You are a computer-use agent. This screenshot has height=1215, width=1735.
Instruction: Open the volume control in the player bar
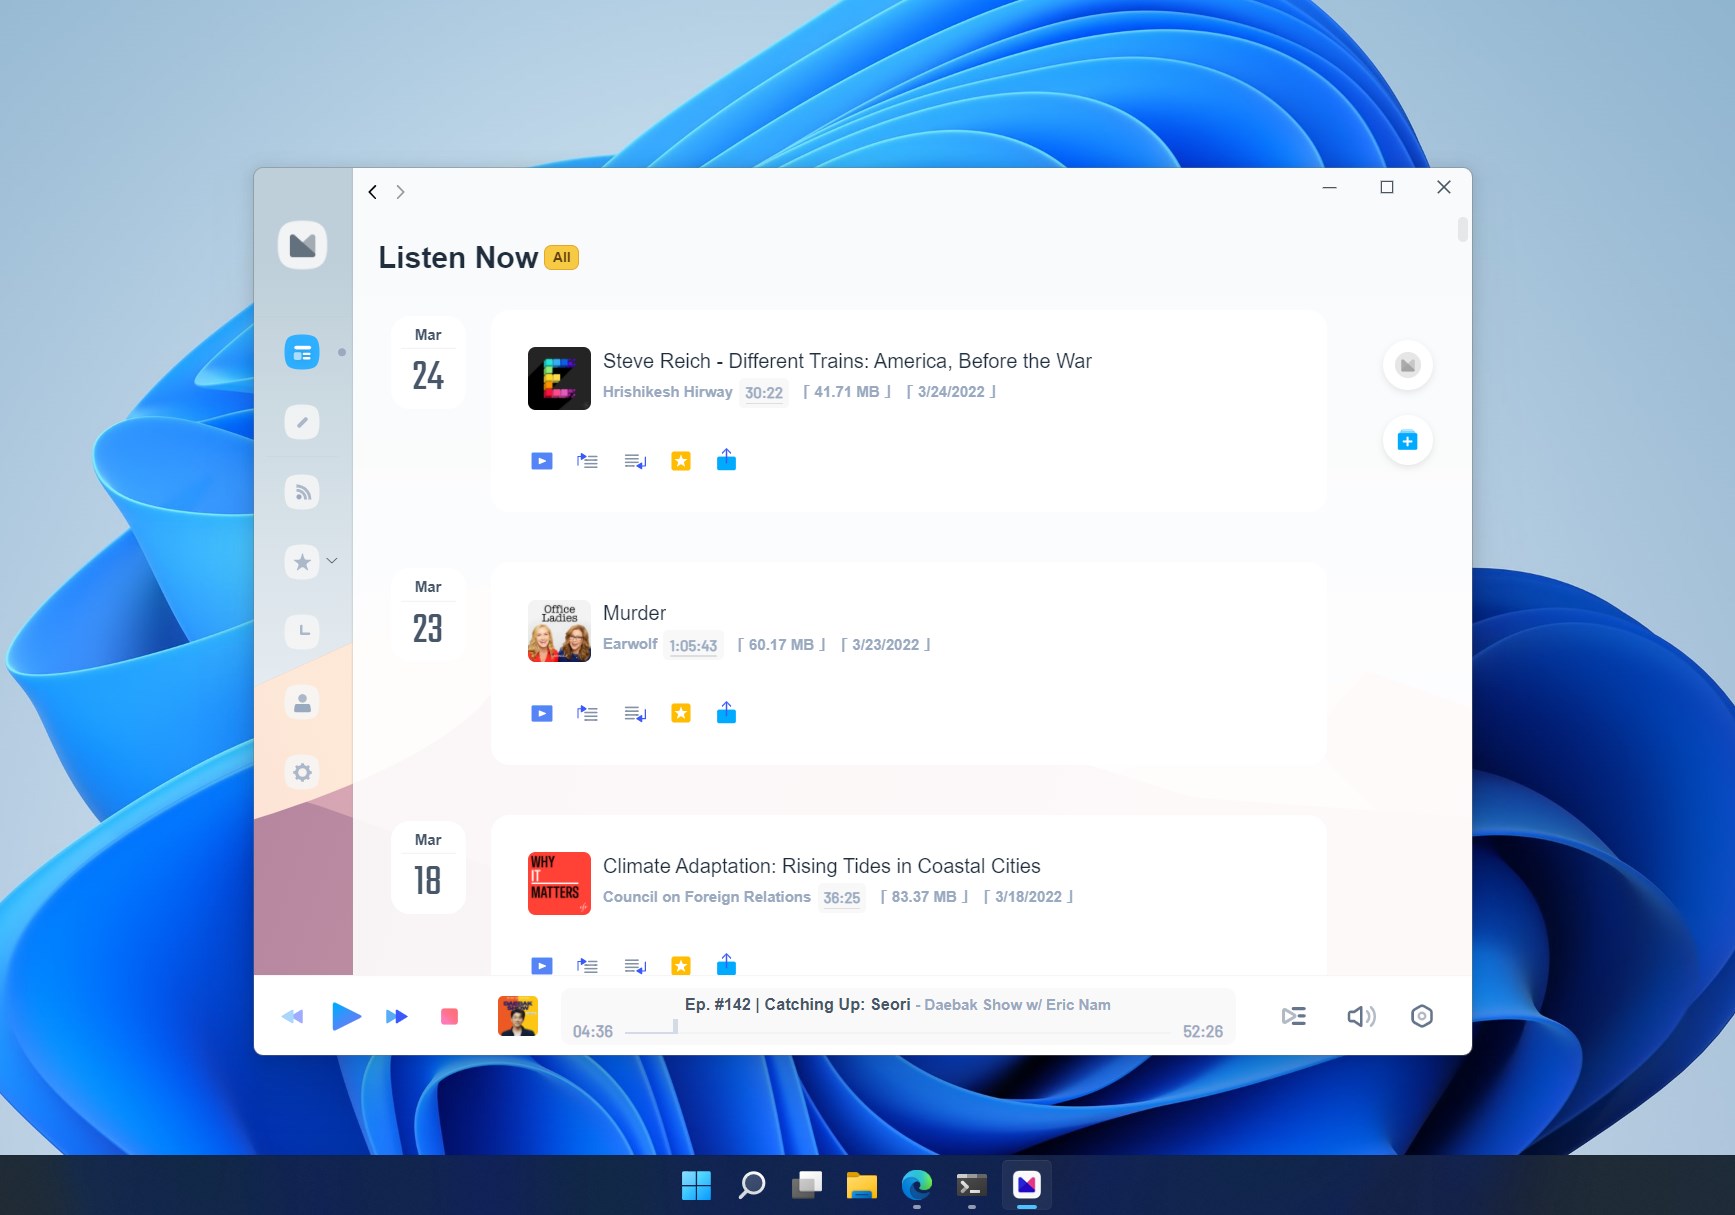(1360, 1016)
